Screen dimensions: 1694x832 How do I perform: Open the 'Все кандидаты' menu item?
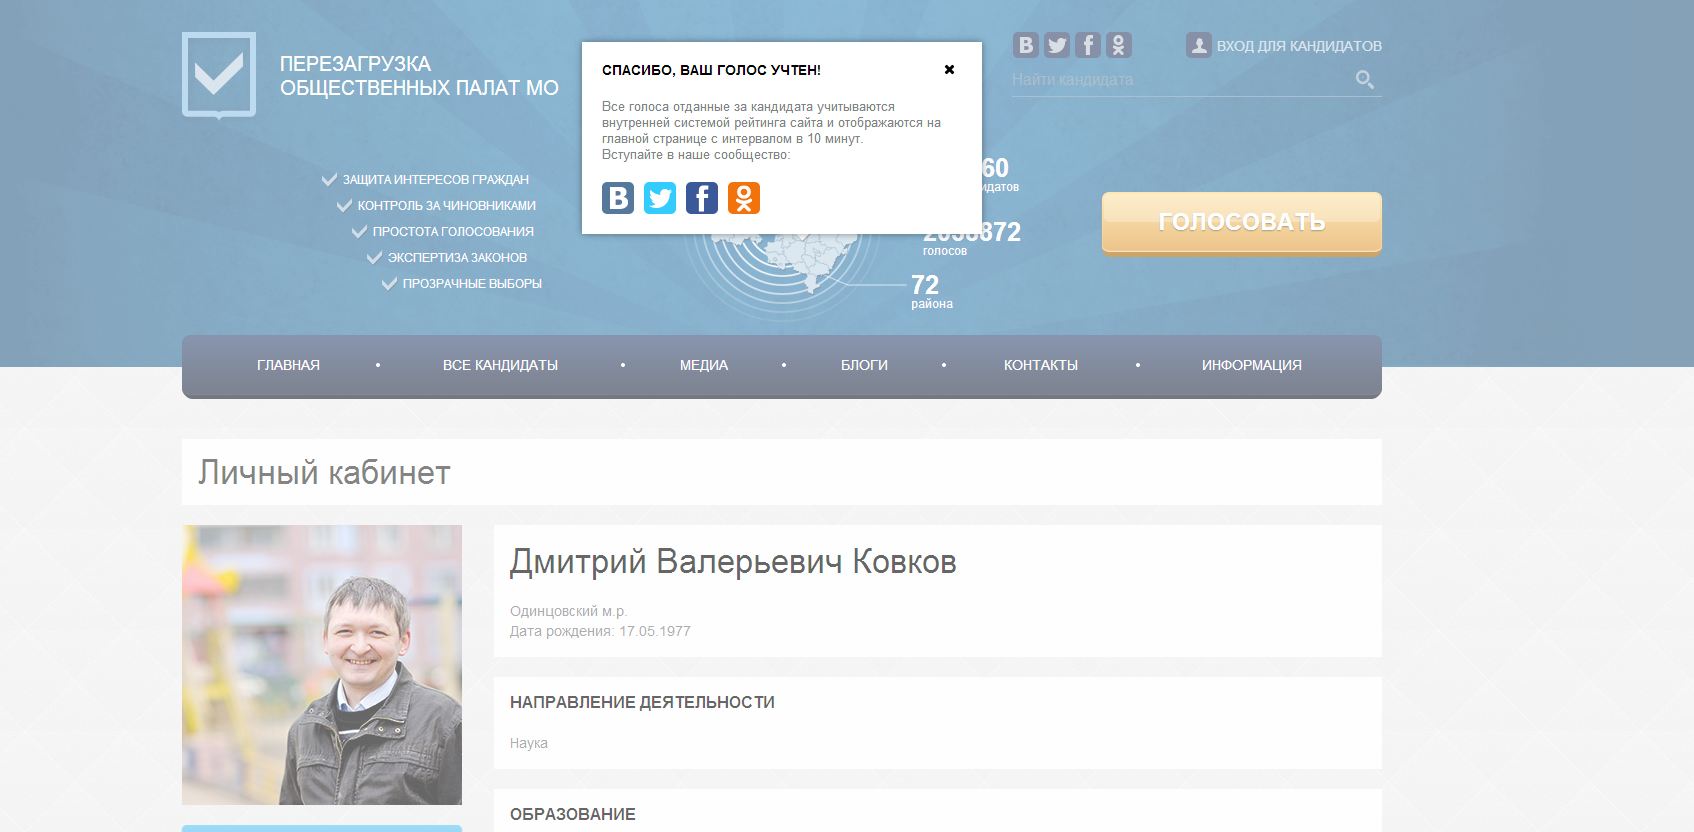500,365
